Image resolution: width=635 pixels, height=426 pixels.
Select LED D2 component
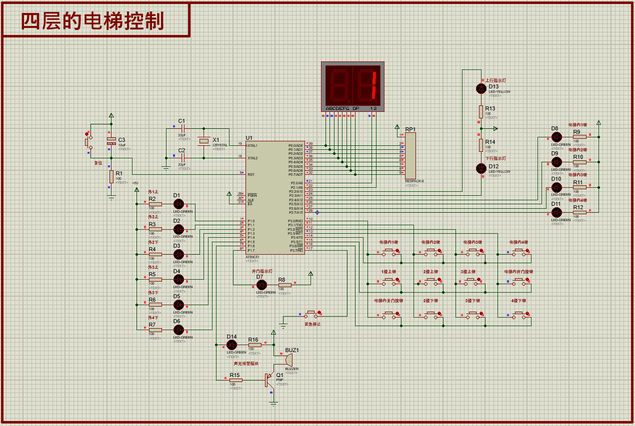179,229
